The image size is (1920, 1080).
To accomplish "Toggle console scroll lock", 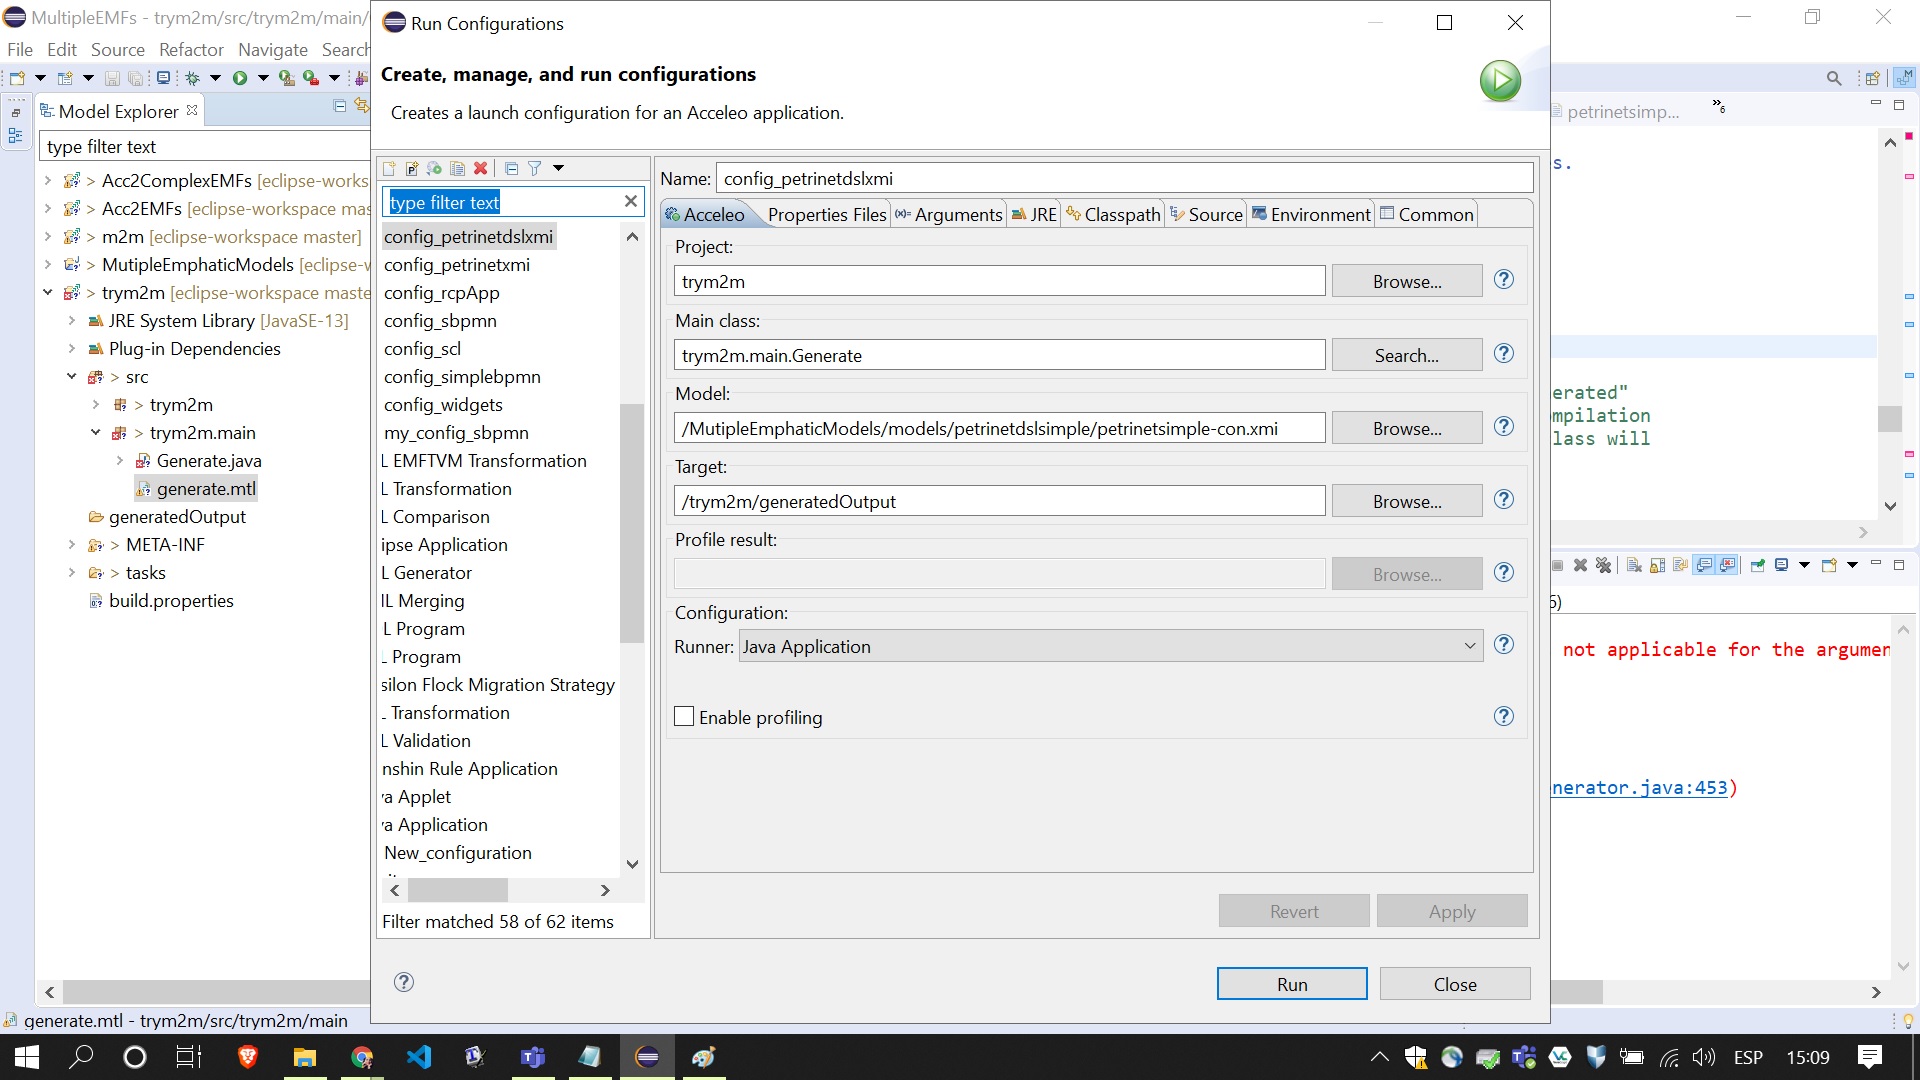I will 1657,565.
